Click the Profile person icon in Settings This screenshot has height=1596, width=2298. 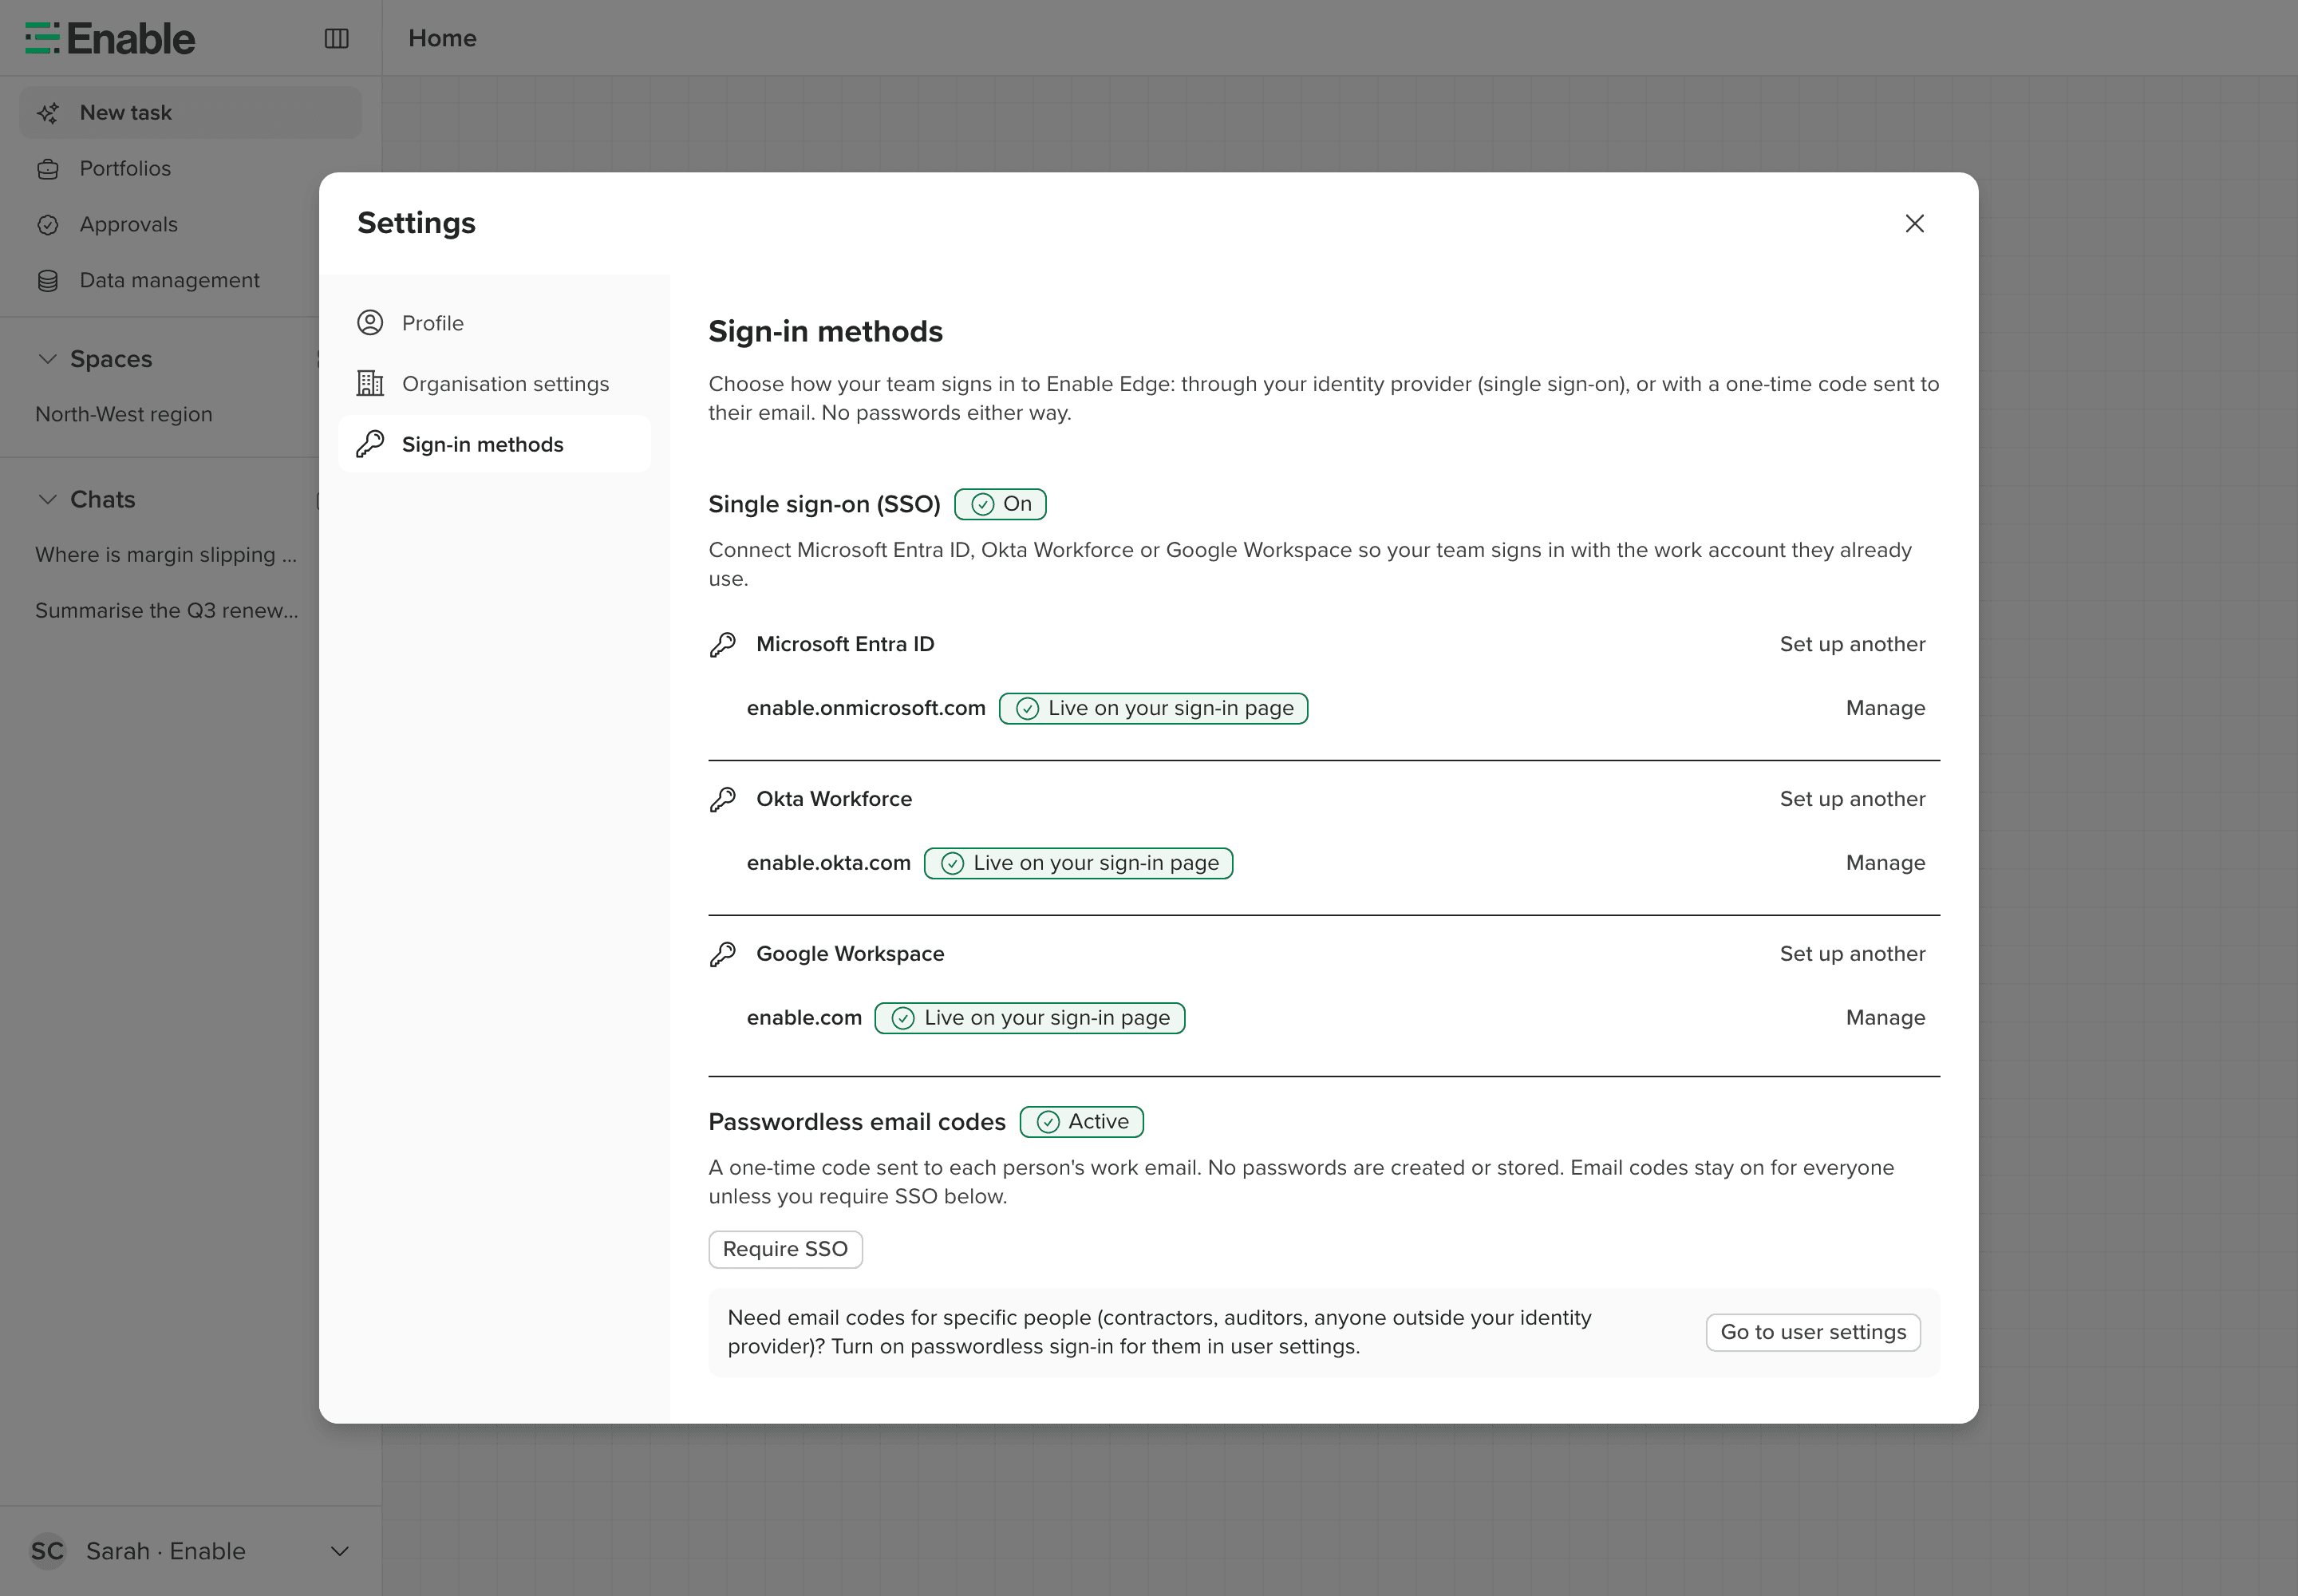point(370,323)
